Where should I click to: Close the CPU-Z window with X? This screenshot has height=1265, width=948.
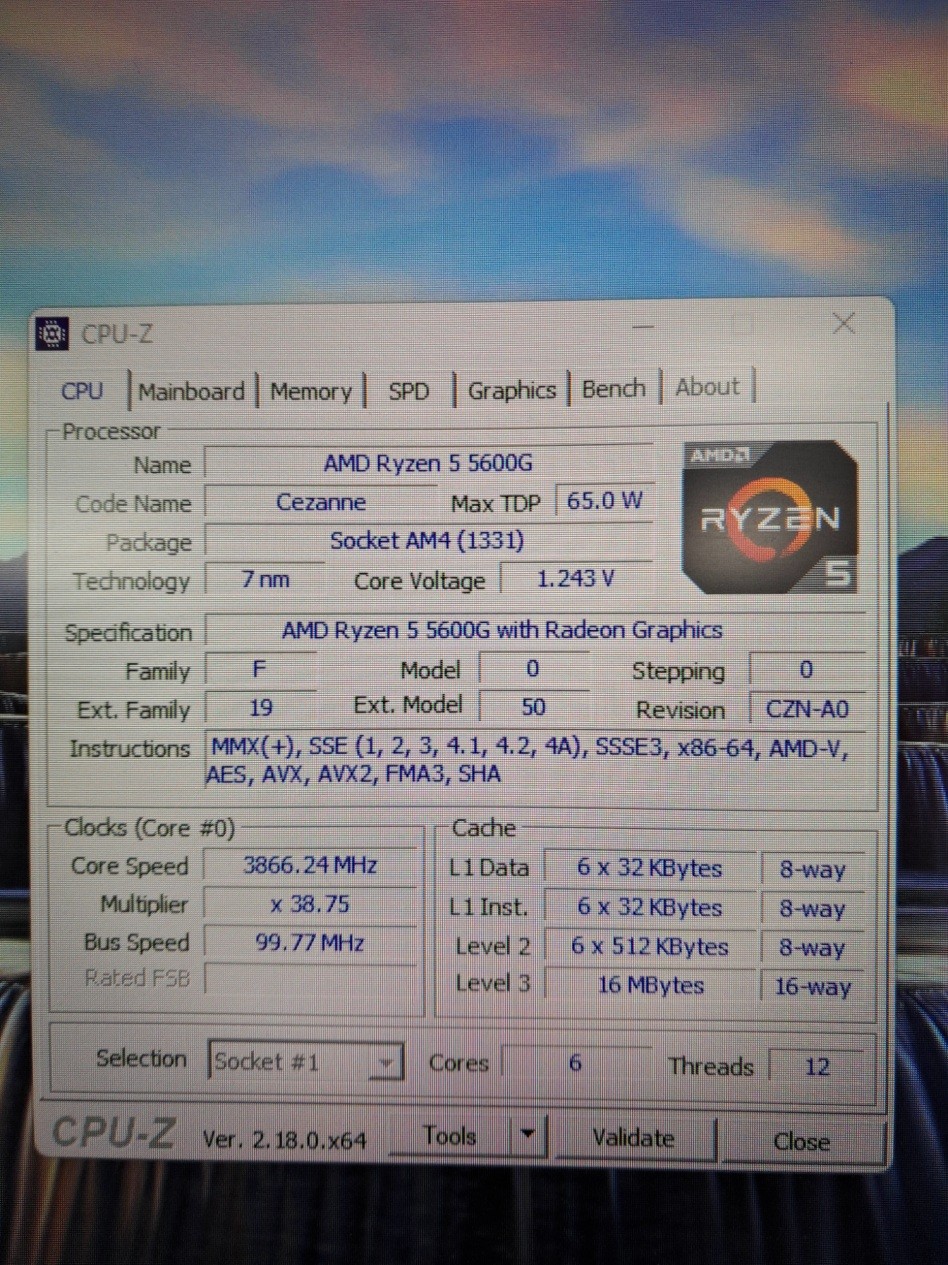[x=843, y=324]
